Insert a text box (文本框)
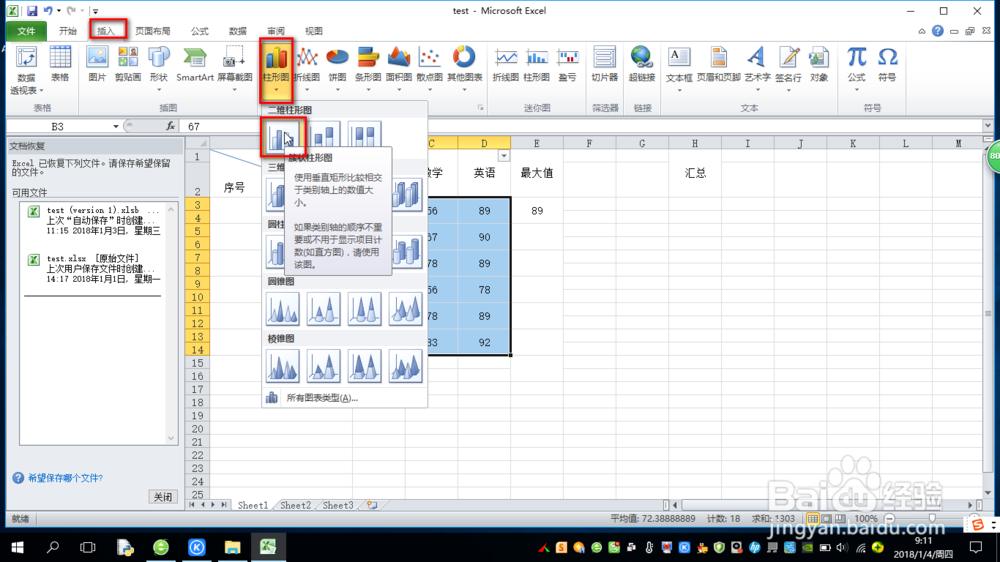 (679, 69)
